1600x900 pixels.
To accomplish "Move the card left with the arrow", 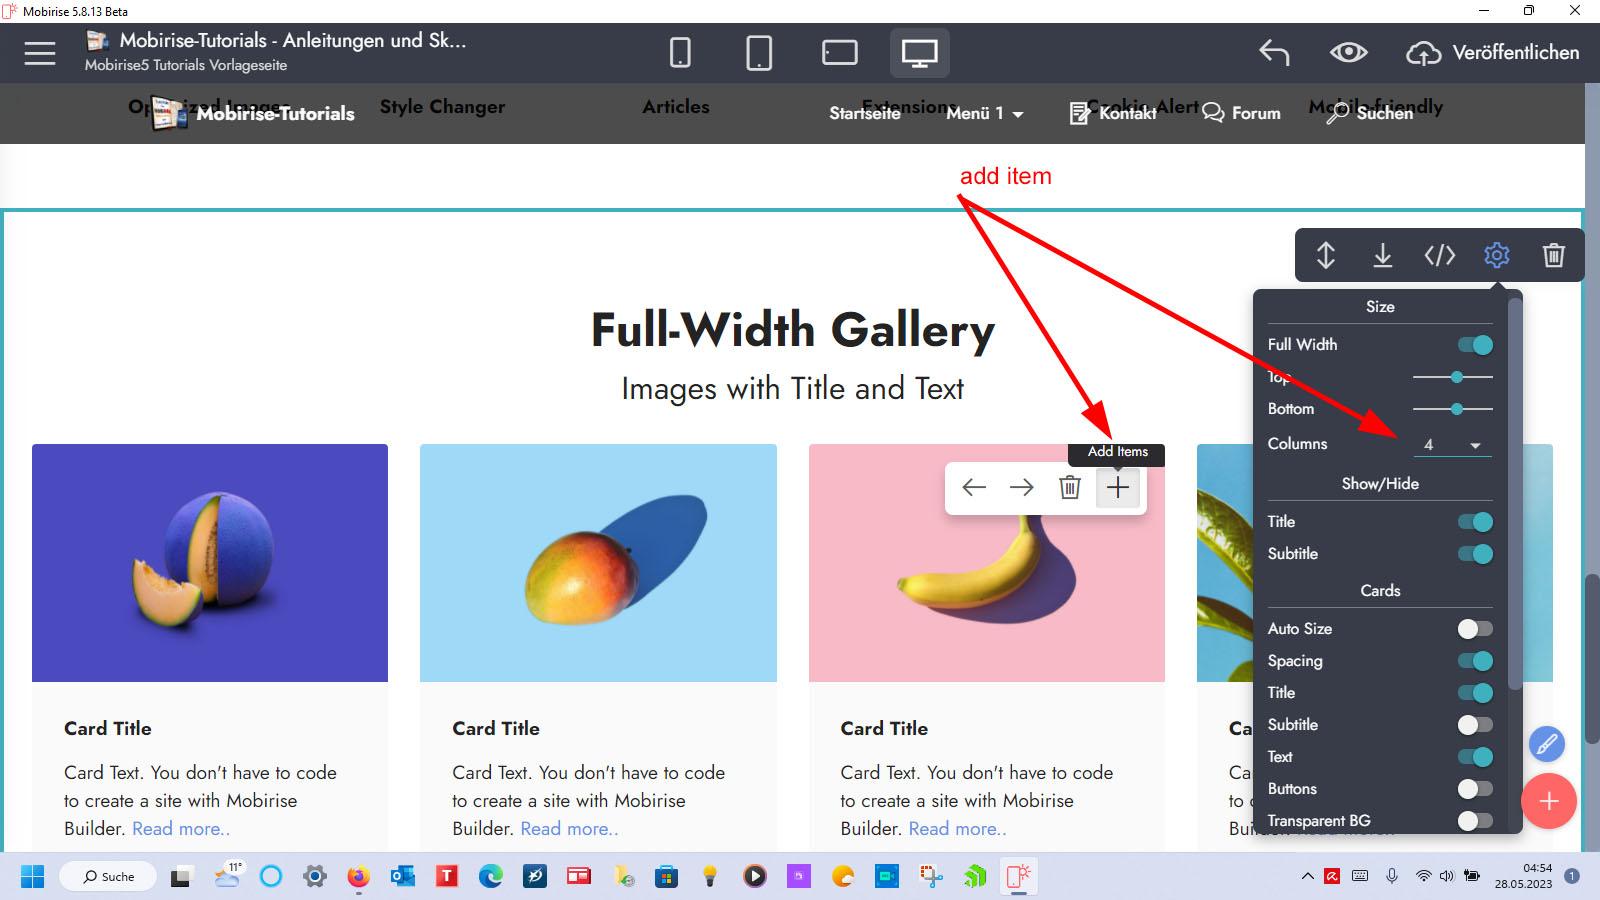I will 974,488.
